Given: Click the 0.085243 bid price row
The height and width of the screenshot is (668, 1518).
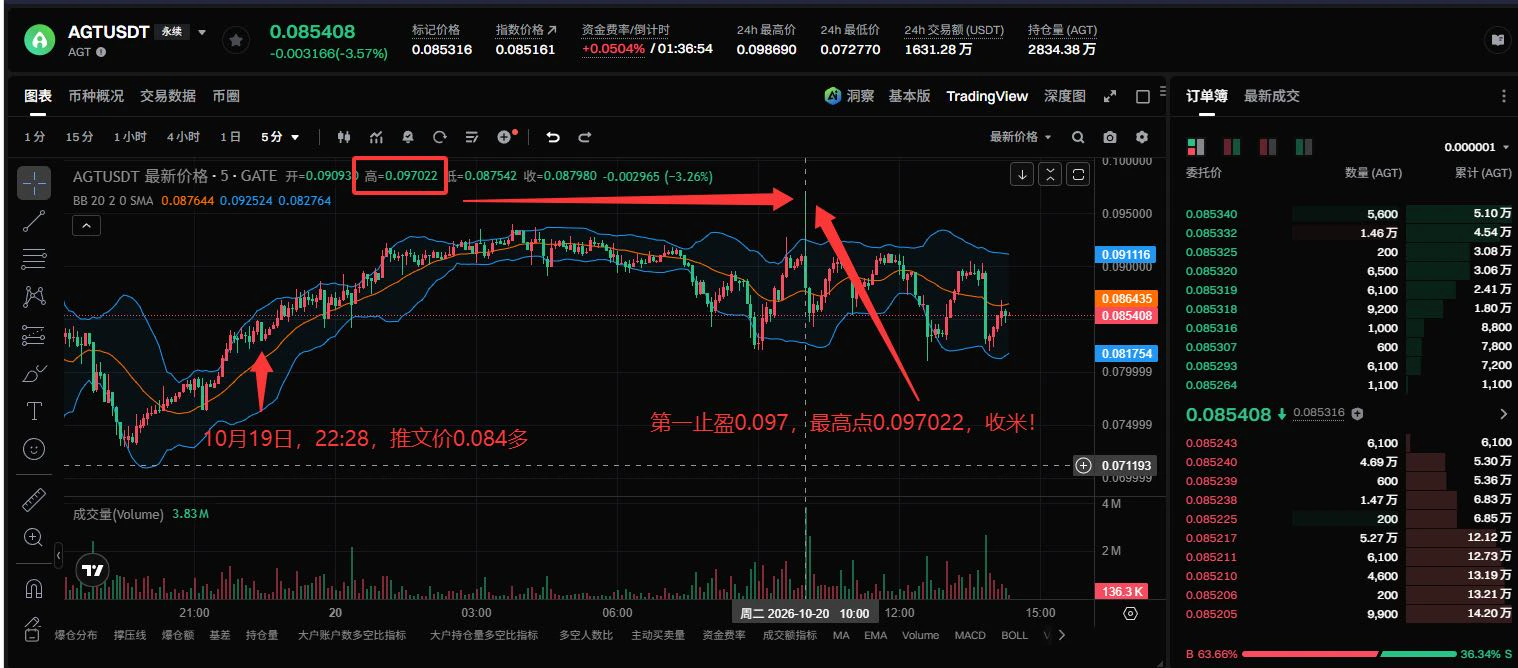Looking at the screenshot, I should click(x=1348, y=443).
